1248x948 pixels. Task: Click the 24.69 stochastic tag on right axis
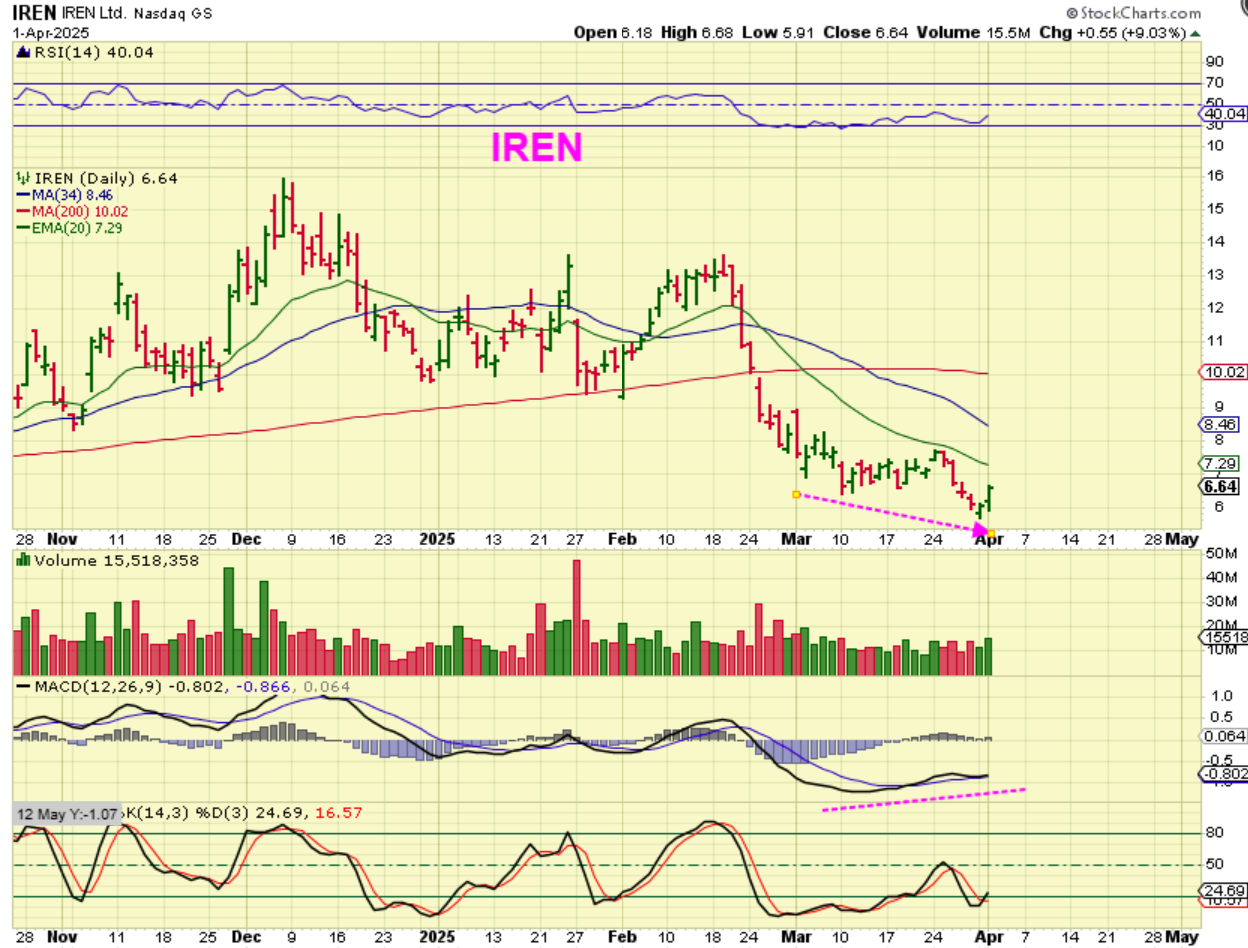(x=1223, y=890)
